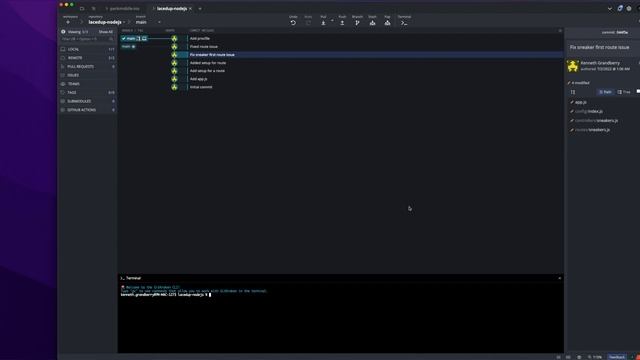Click the Pull toolbar icon

[323, 23]
